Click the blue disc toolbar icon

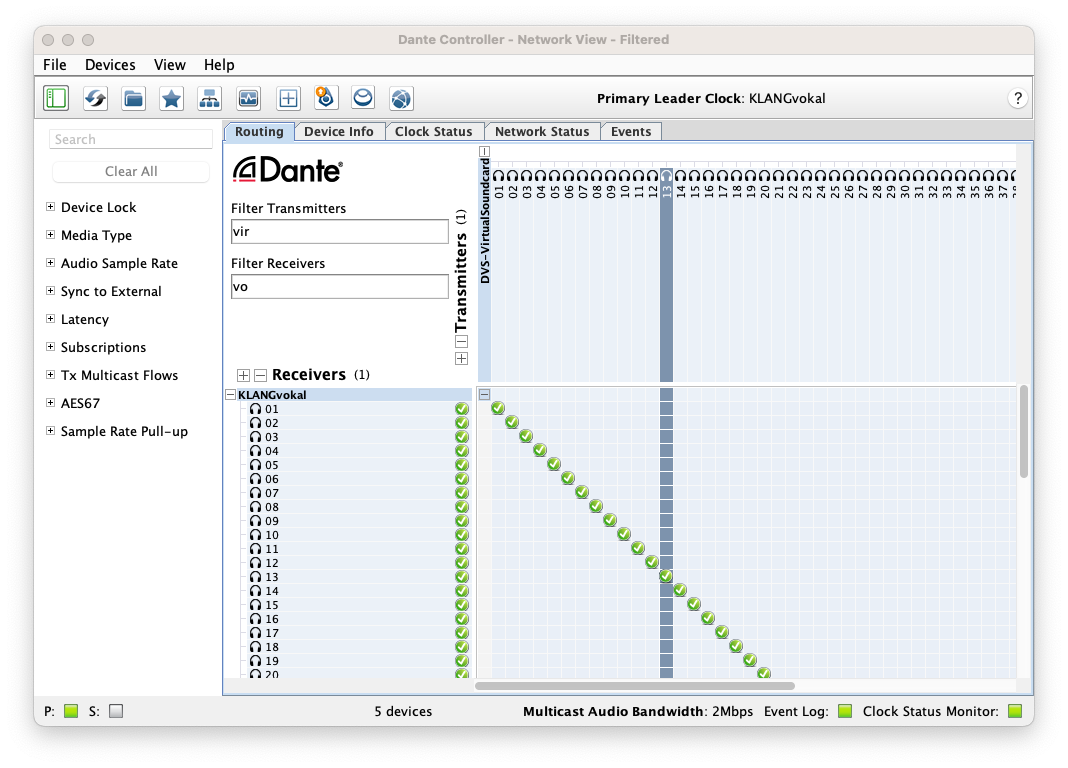[x=363, y=98]
